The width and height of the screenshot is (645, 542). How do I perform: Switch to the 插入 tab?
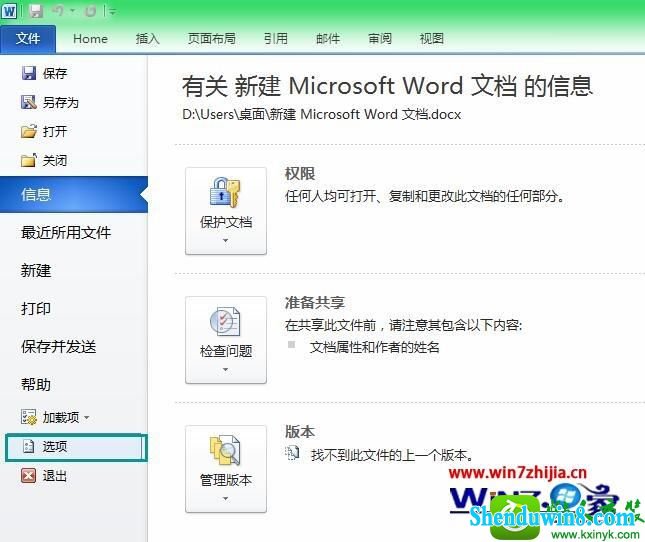pos(147,39)
